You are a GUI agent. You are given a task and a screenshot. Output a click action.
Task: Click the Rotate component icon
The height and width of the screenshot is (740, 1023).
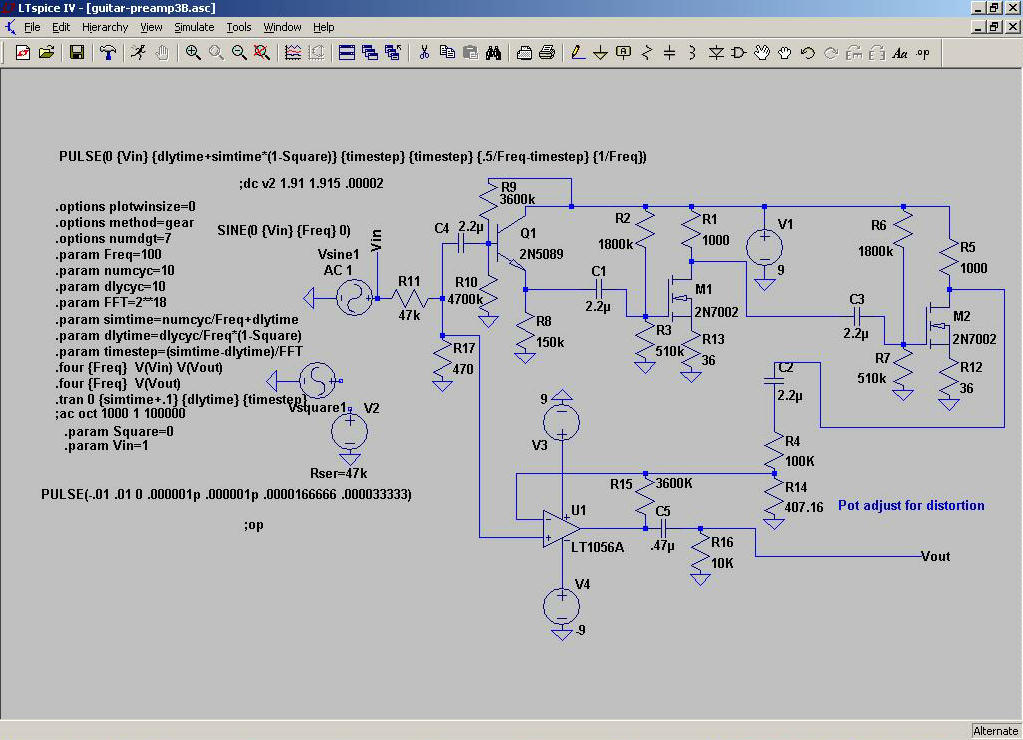[x=853, y=53]
